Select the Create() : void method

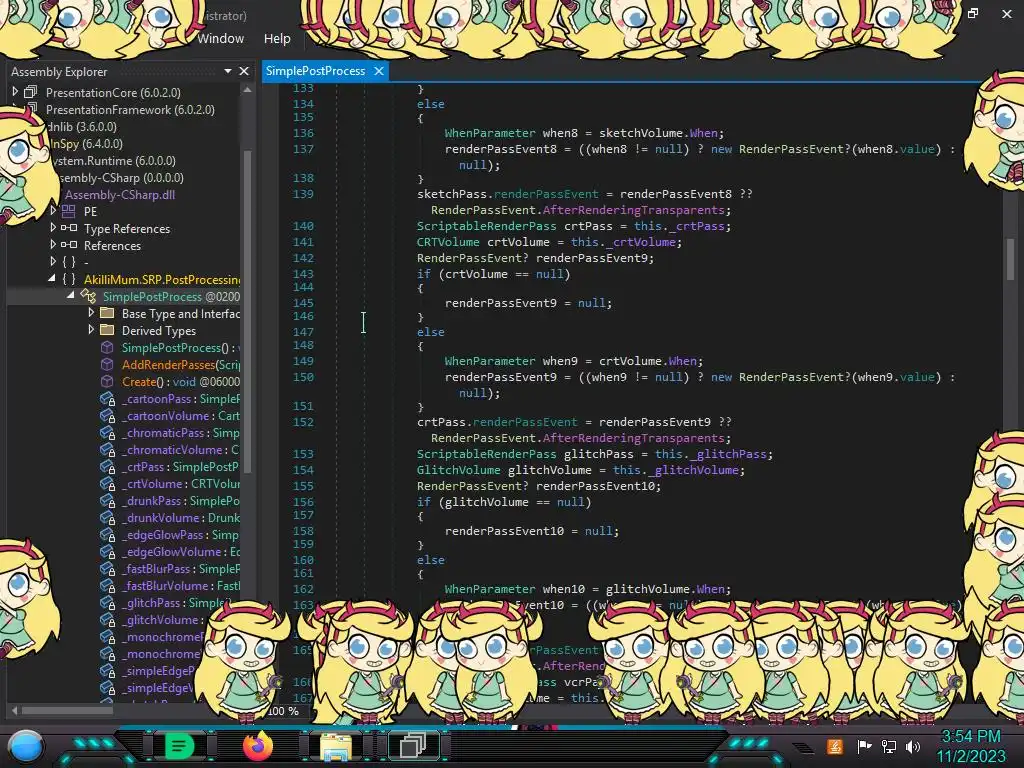[181, 381]
